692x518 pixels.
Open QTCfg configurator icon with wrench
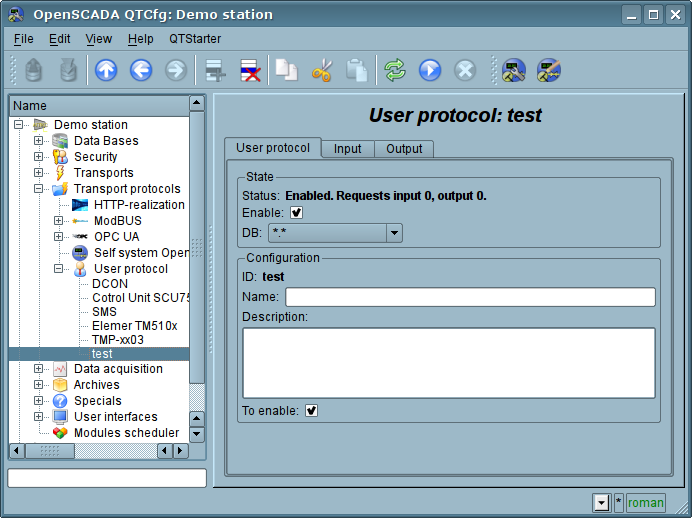point(514,70)
